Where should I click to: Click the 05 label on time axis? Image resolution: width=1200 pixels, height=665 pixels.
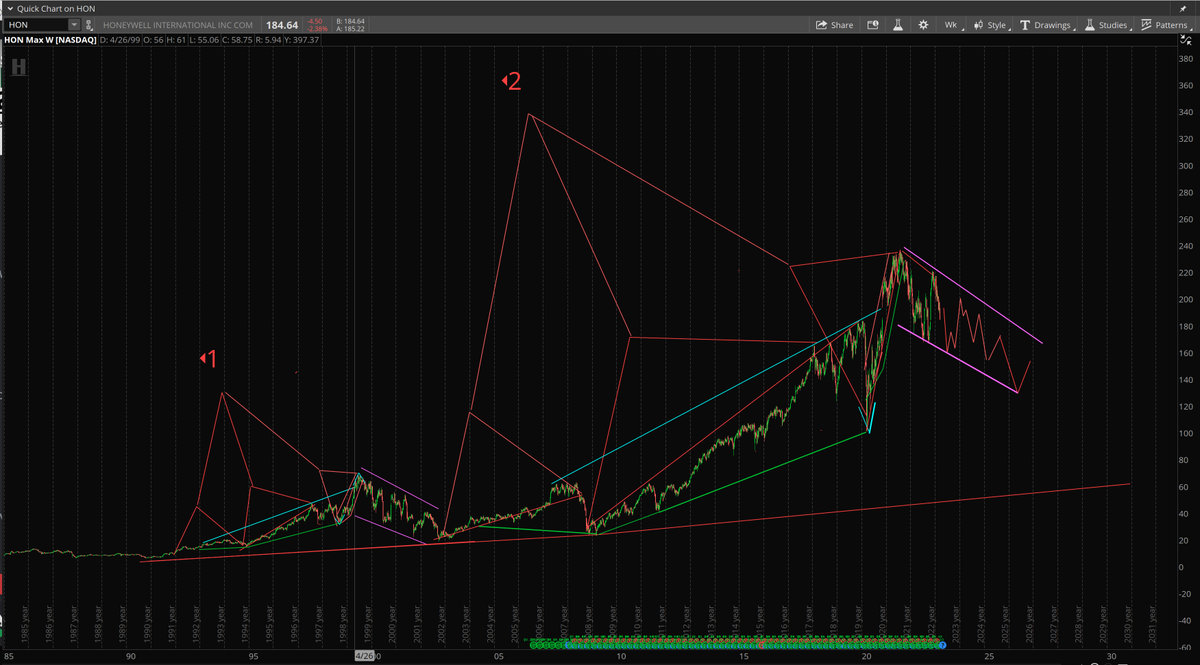498,656
